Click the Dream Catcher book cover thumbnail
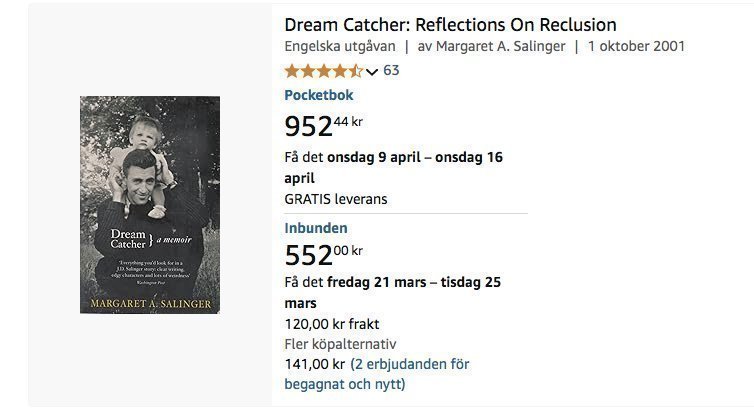 [150, 205]
